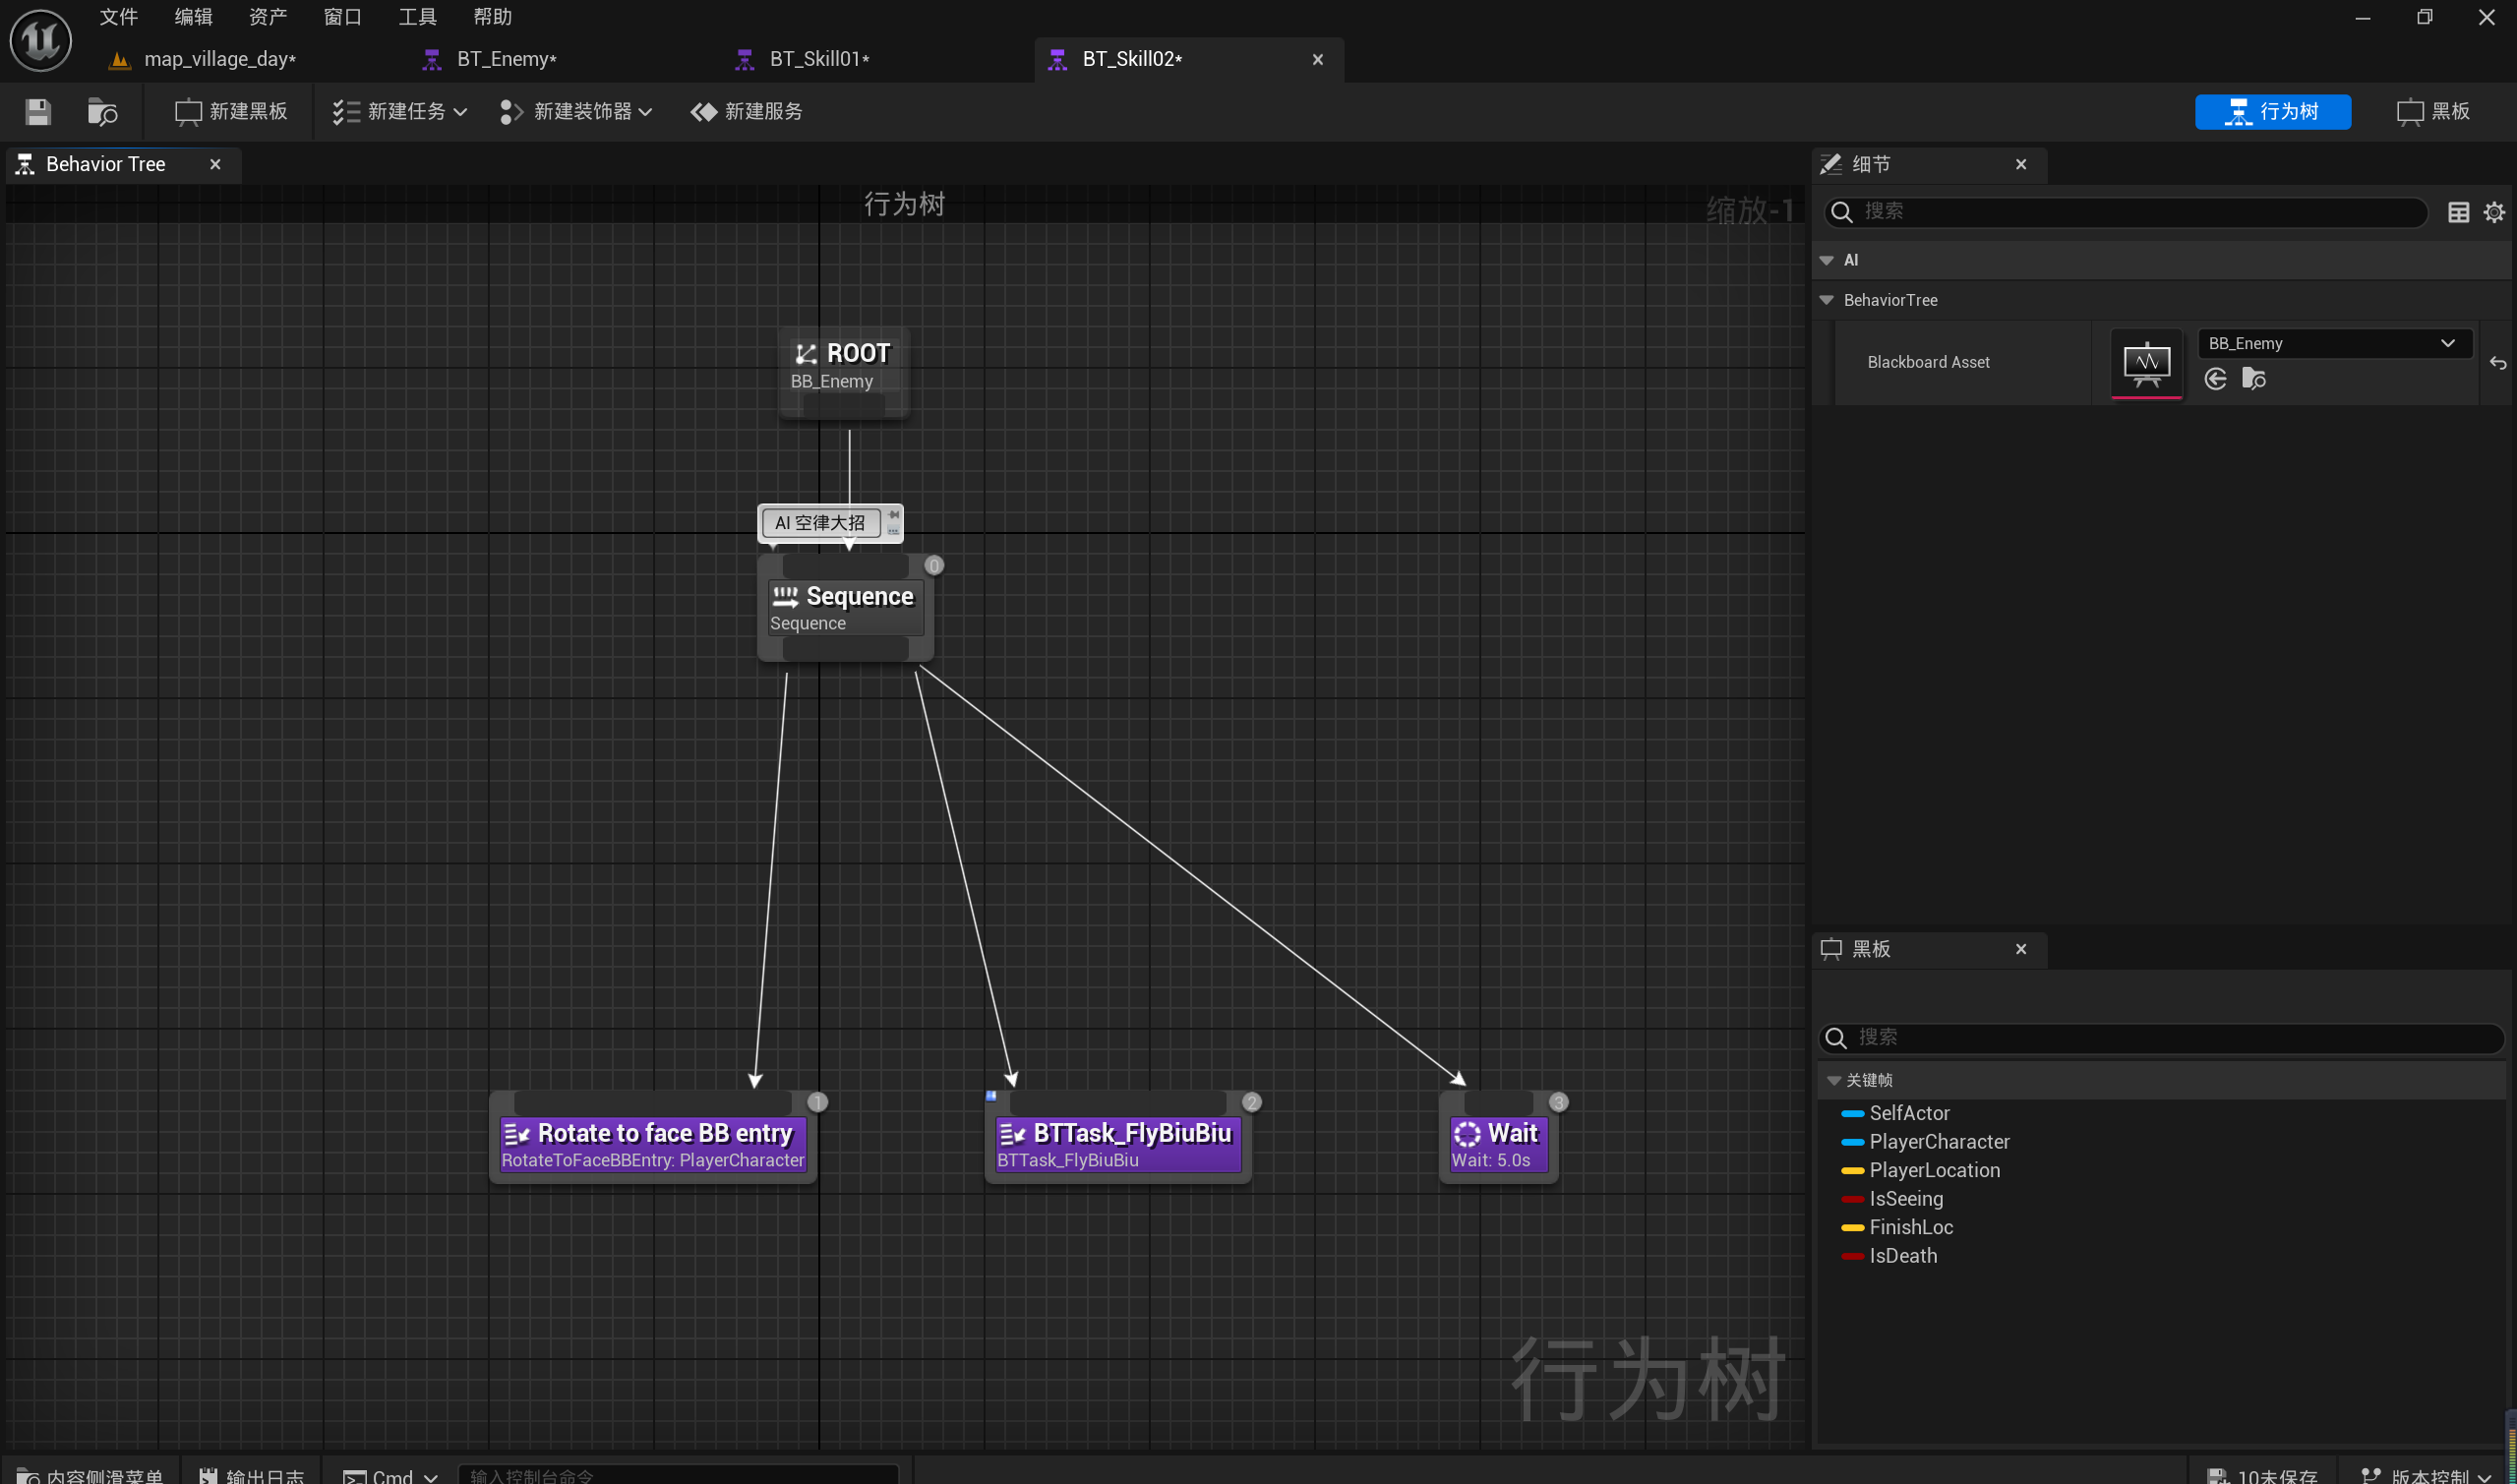Select the PlayerLocation blackboard key
The image size is (2517, 1484).
[x=1934, y=1170]
